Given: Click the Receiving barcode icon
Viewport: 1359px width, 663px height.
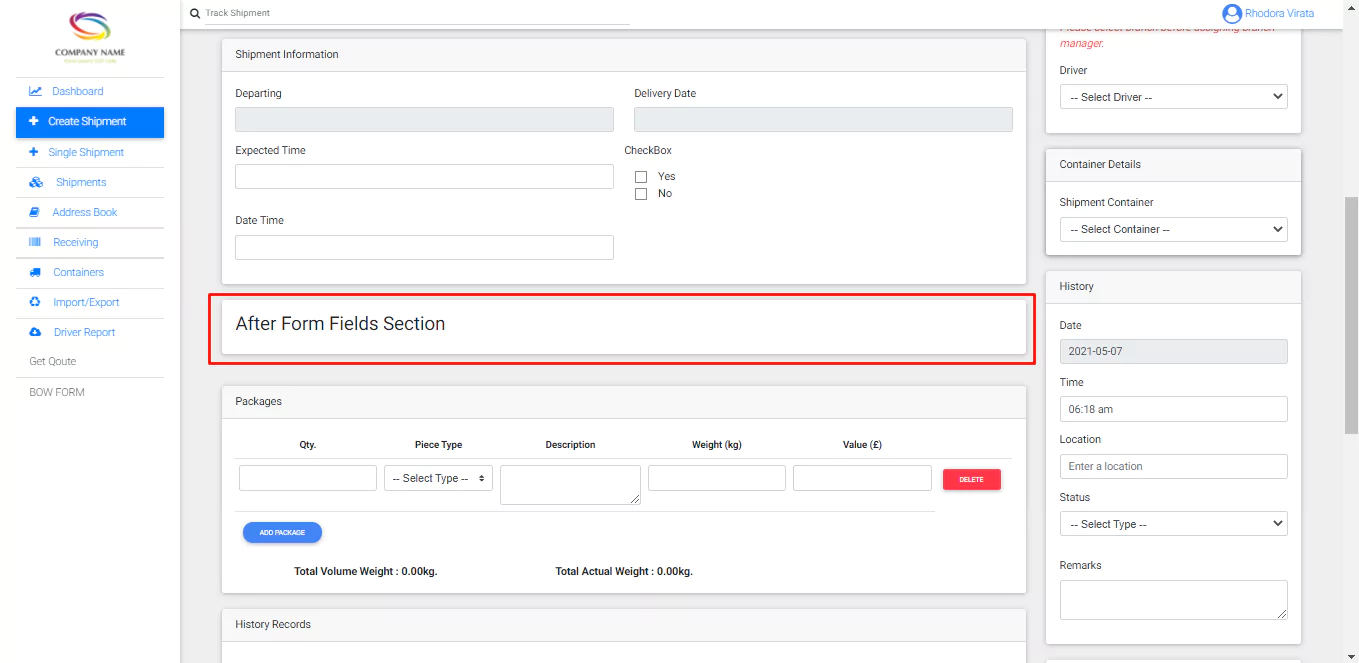Looking at the screenshot, I should click(35, 242).
